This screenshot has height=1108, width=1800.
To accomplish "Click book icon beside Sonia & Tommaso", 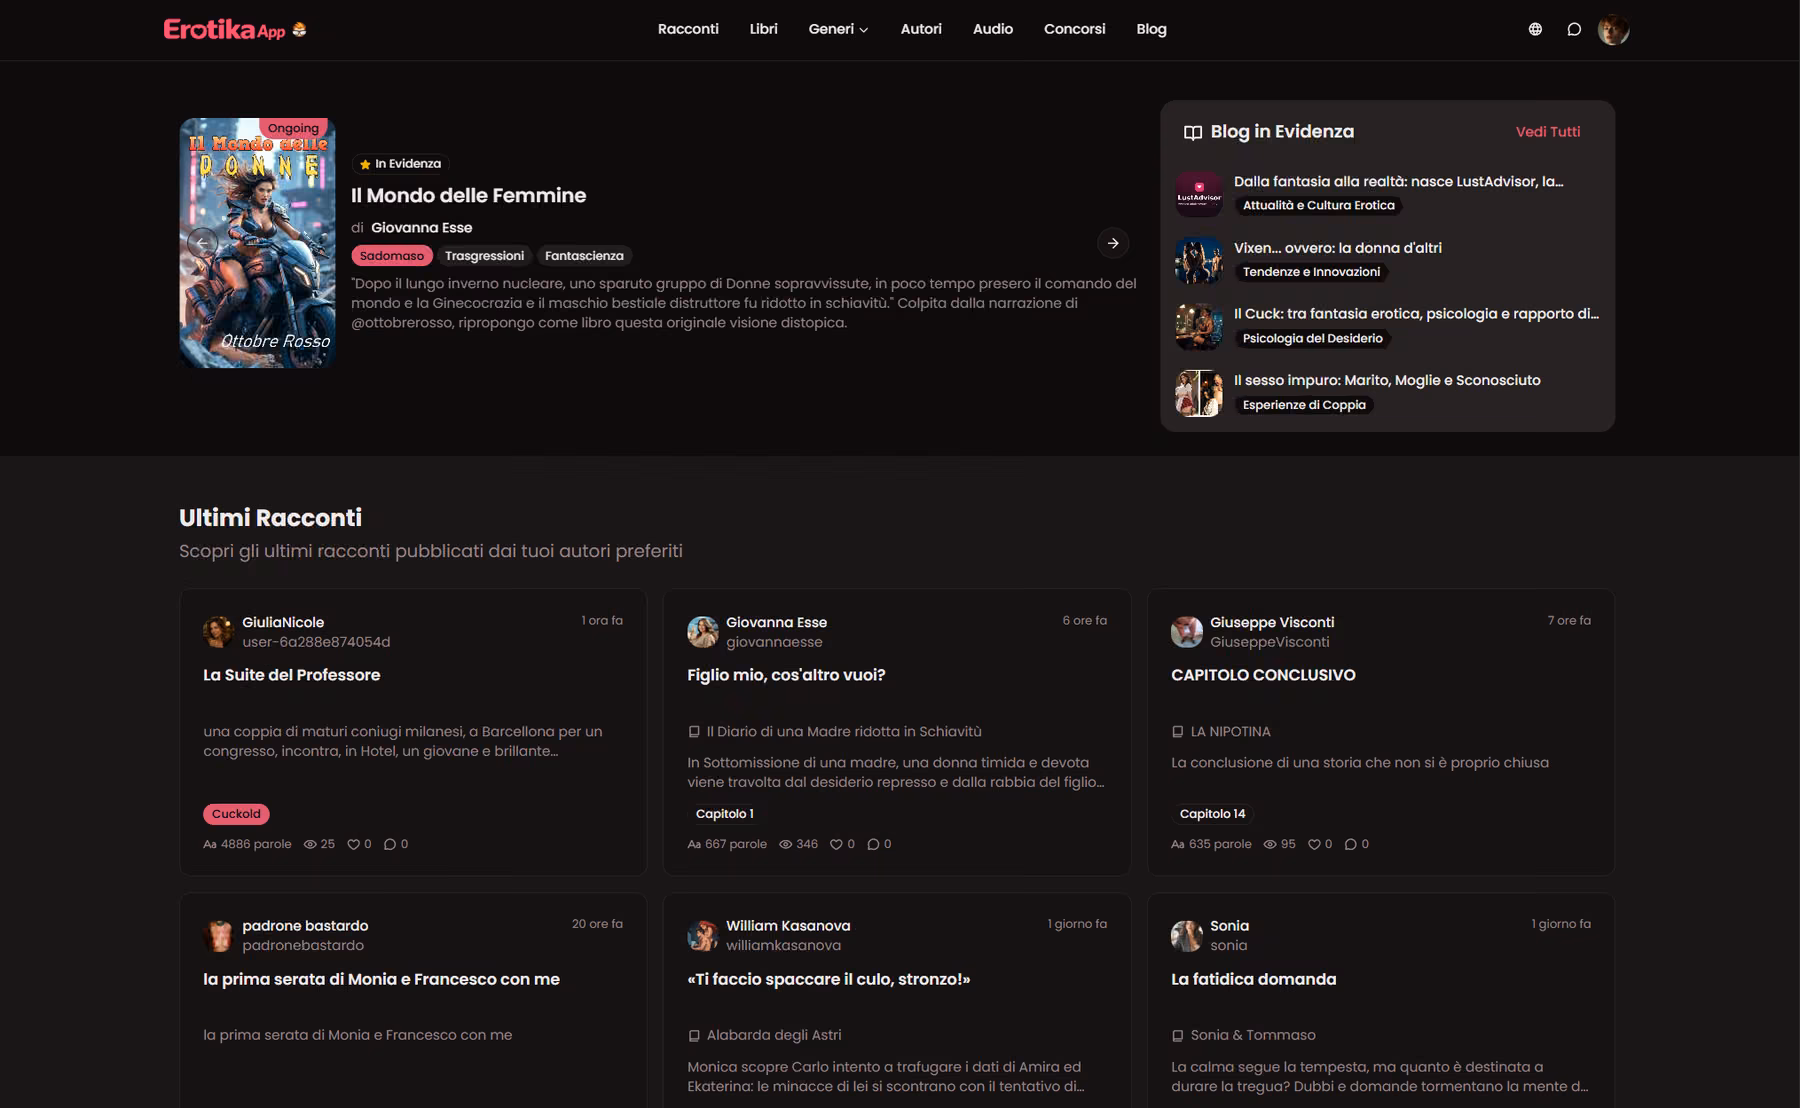I will pos(1178,1036).
